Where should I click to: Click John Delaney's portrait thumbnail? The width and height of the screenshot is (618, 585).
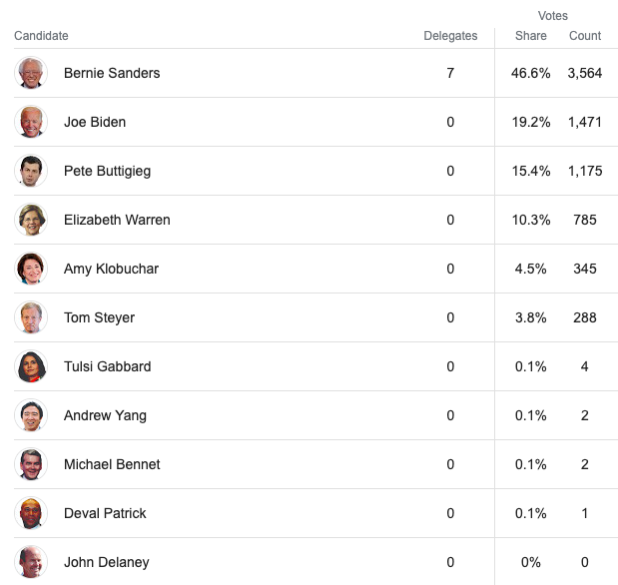click(x=31, y=562)
